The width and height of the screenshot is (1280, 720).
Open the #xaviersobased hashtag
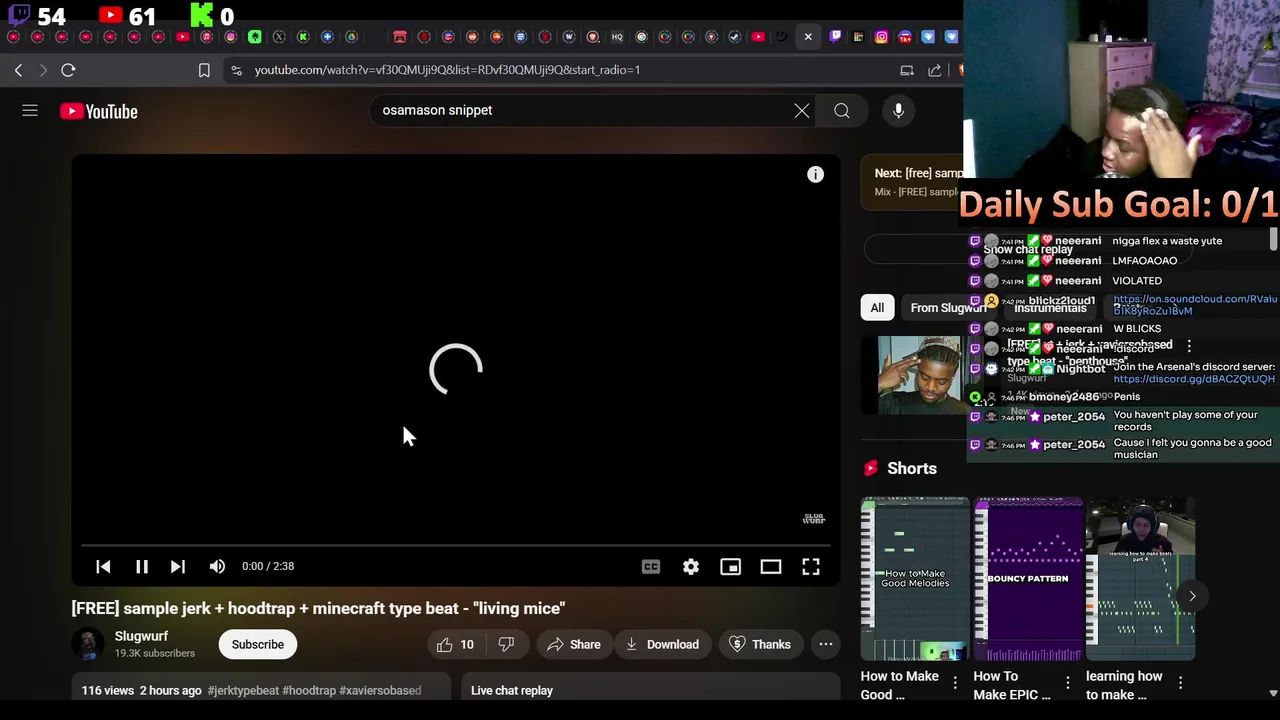[x=380, y=690]
